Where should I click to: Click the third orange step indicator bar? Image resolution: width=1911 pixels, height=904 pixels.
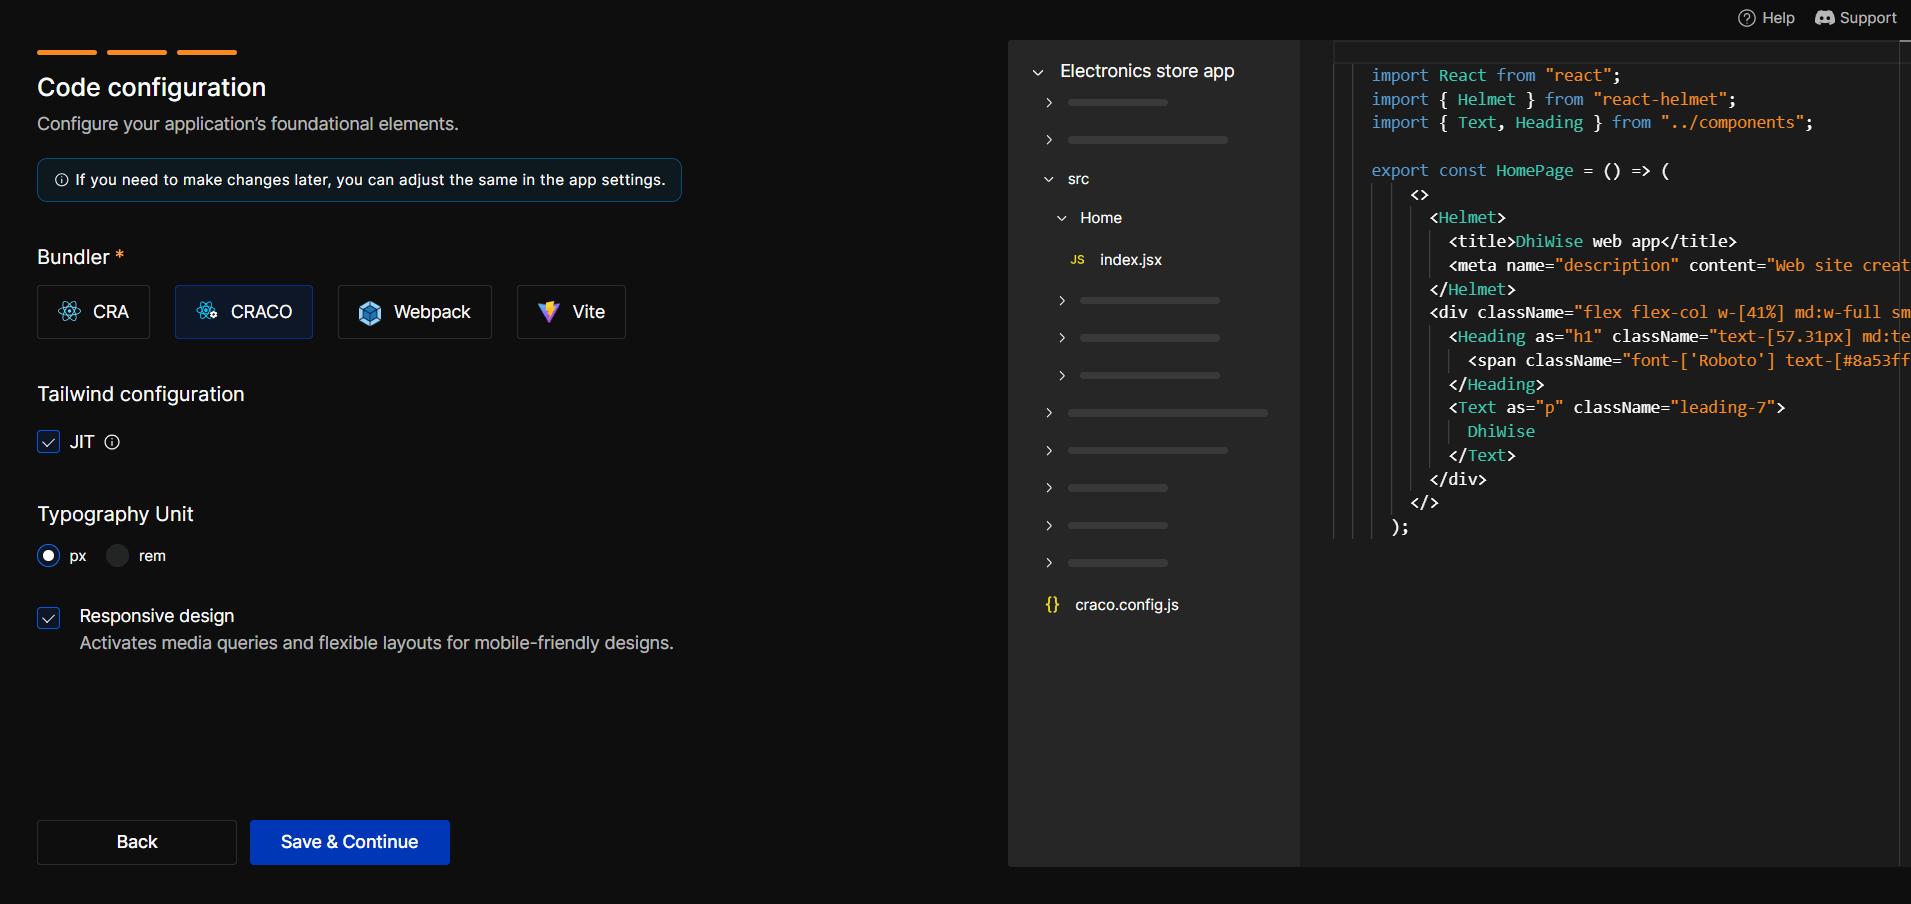207,52
